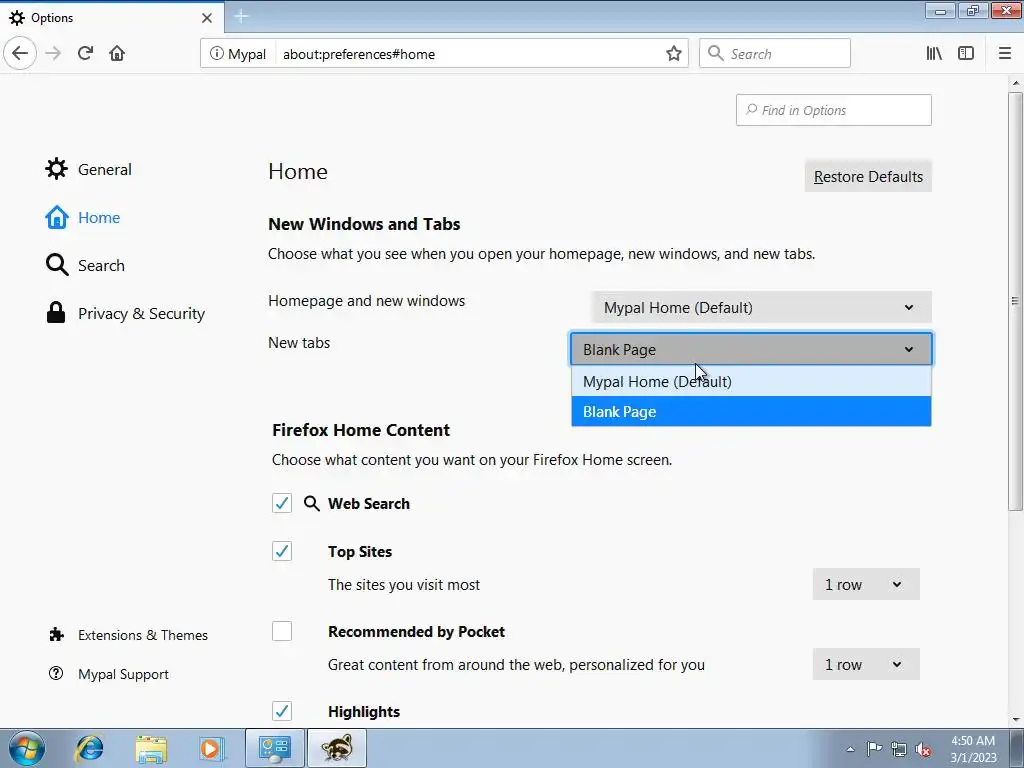1024x768 pixels.
Task: Open the Windows Start orb
Action: [27, 748]
